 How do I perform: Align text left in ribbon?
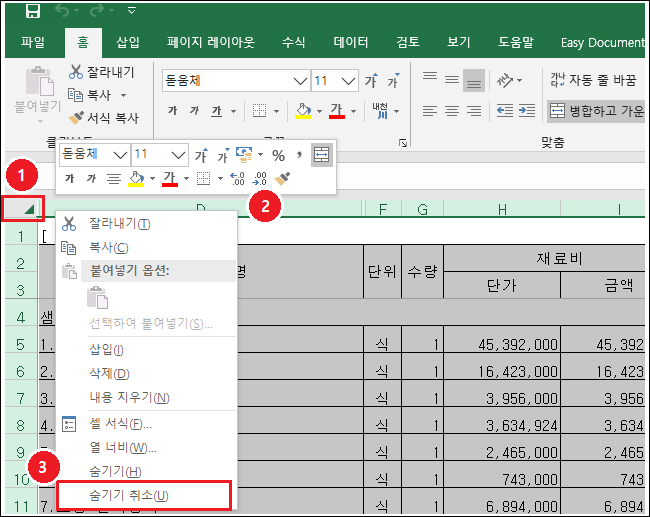click(430, 111)
